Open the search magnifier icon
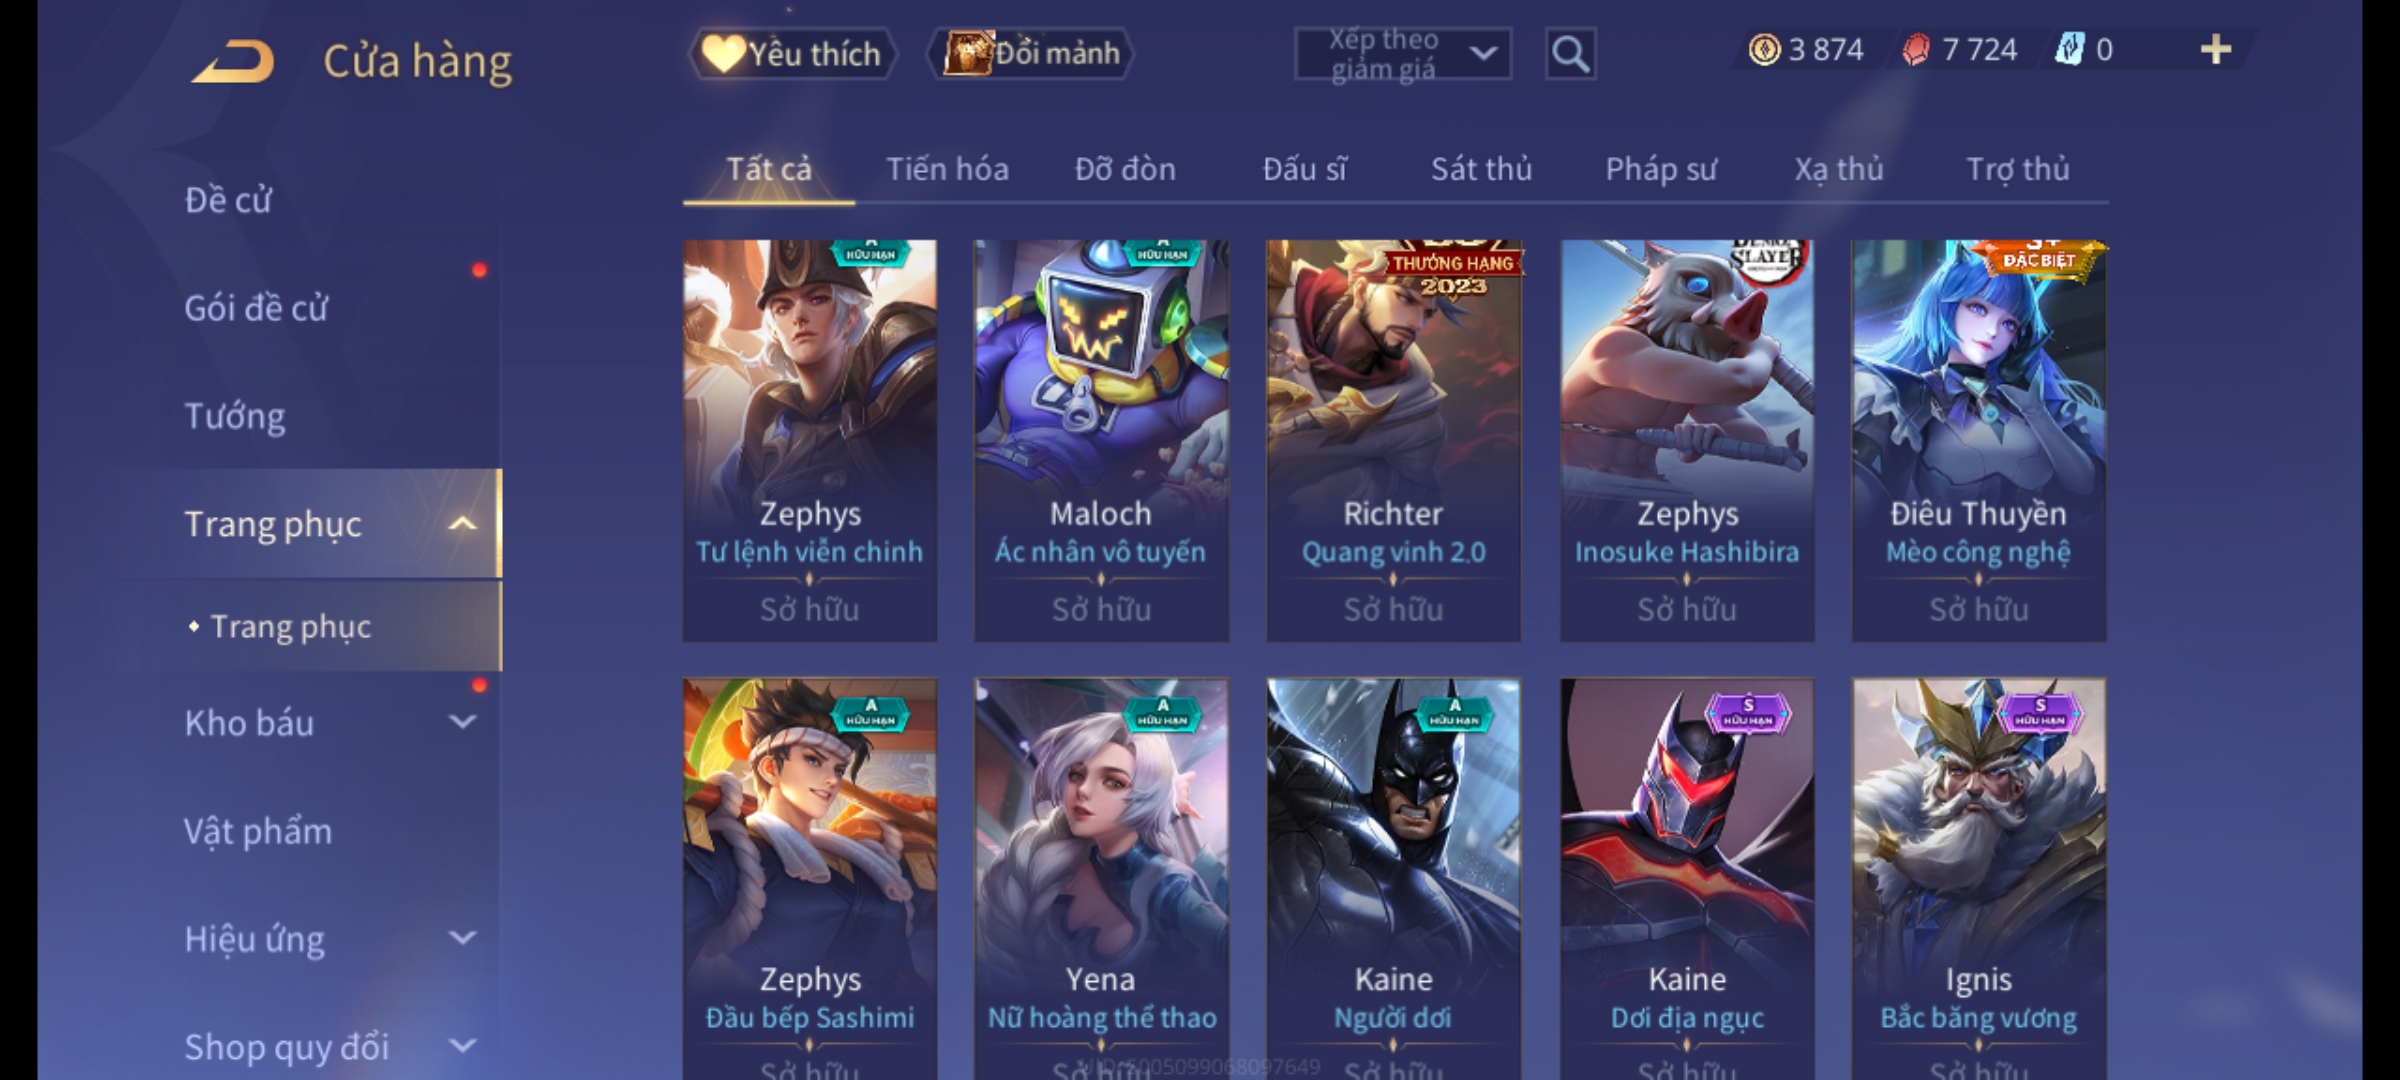This screenshot has height=1080, width=2400. tap(1570, 54)
